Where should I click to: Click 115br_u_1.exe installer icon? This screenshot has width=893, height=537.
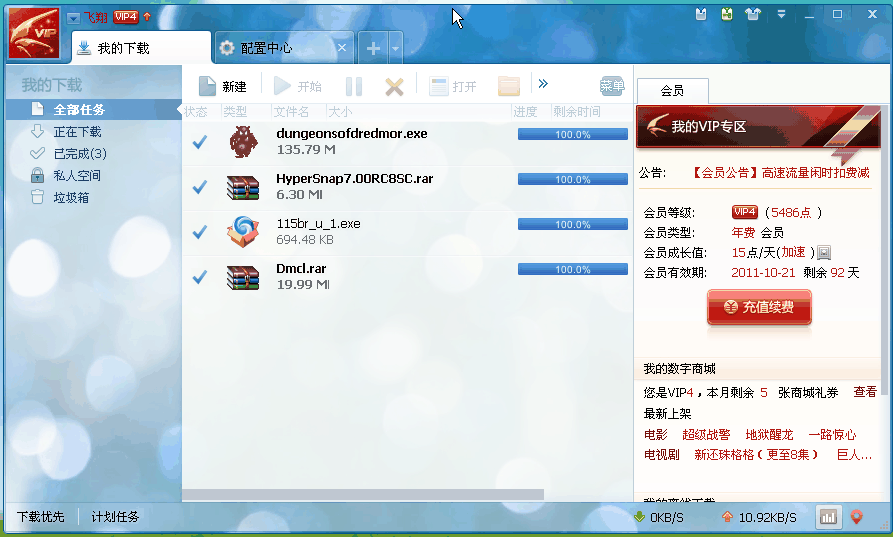[243, 232]
